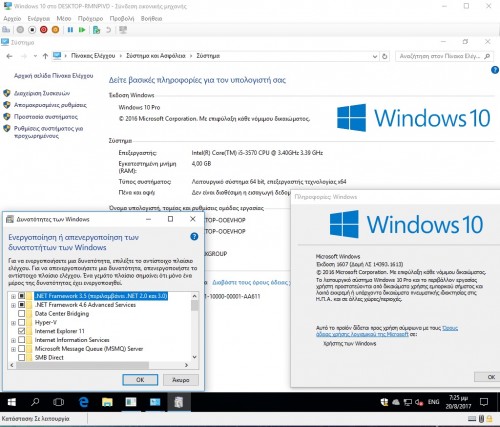Click the ENG language indicator in tray
500x427 pixels.
click(x=433, y=402)
